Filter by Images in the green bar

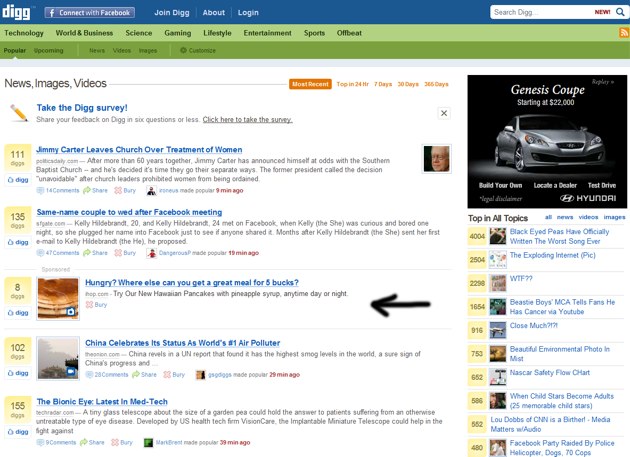pos(148,50)
